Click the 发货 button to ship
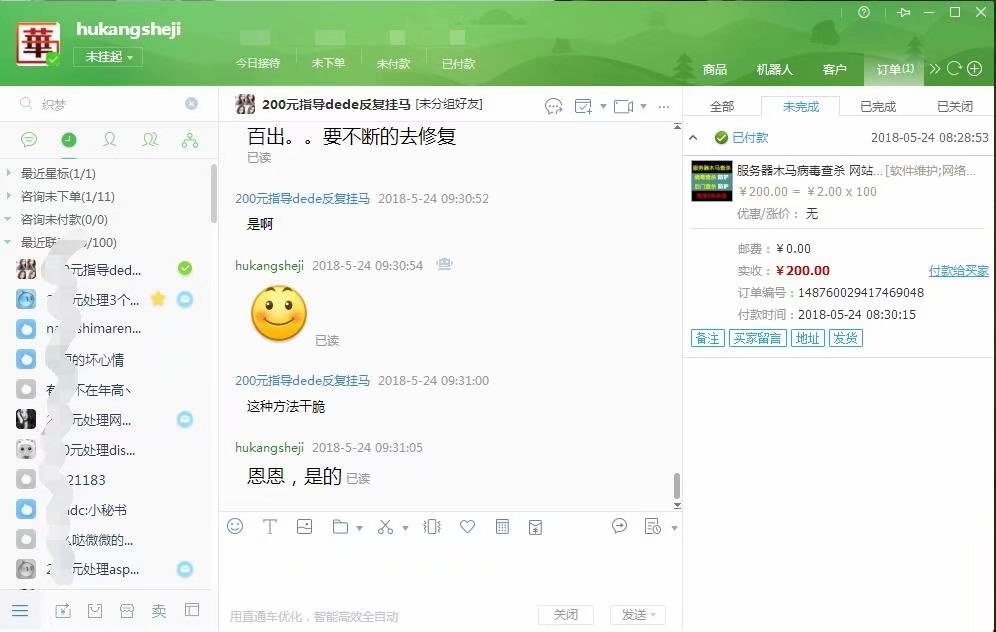 [x=845, y=338]
